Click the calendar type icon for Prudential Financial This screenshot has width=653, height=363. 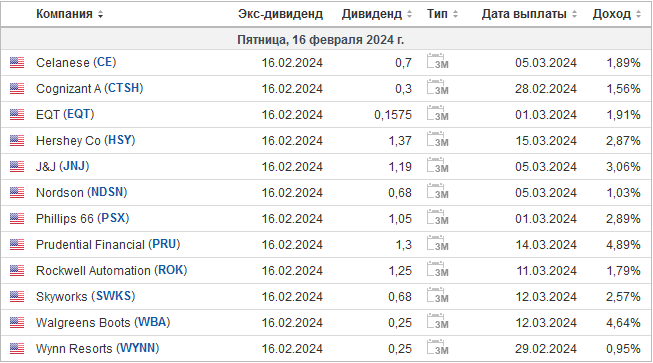click(x=438, y=244)
